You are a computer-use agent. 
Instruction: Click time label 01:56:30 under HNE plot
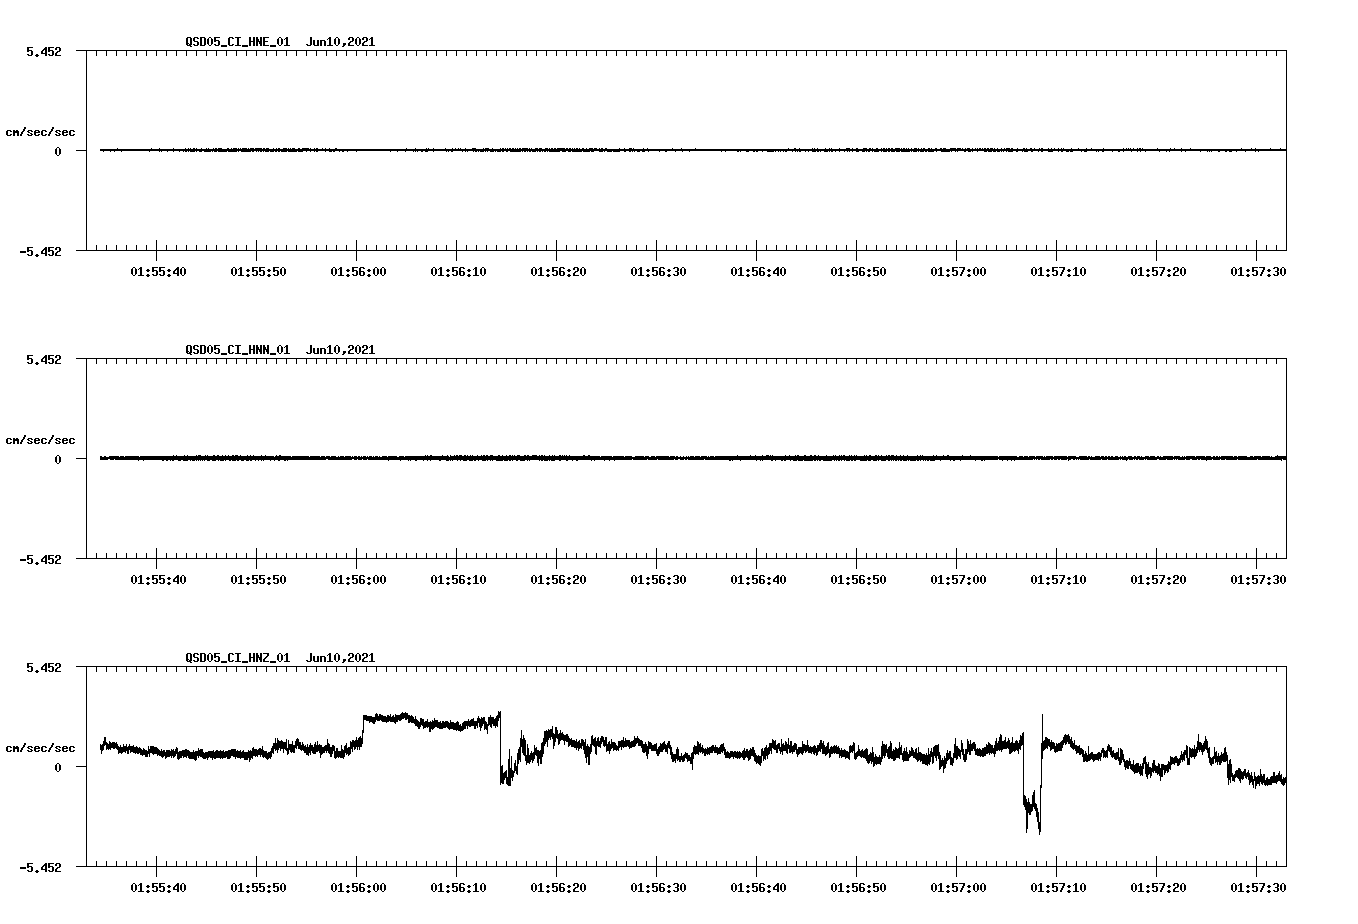(658, 272)
